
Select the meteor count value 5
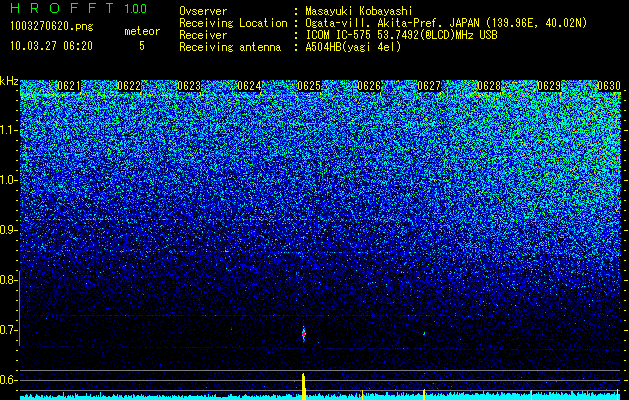pos(142,46)
